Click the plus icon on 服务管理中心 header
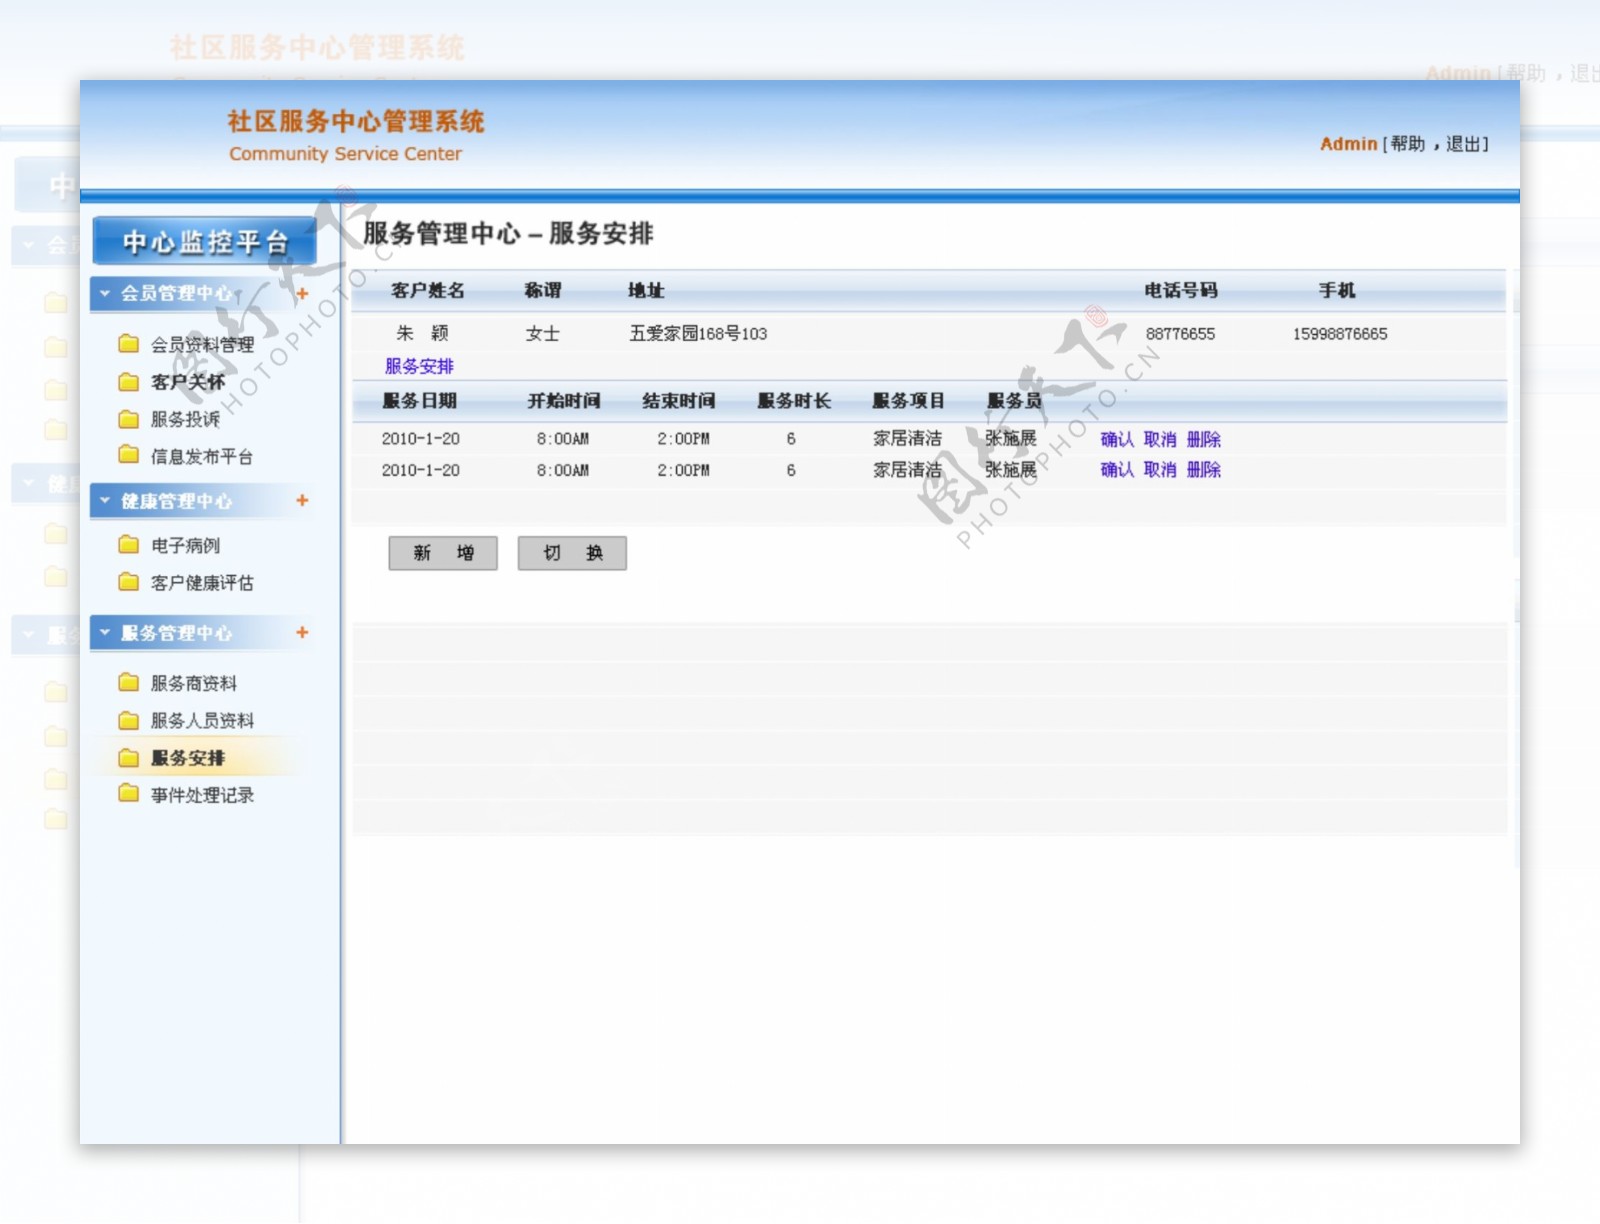Screen dimensions: 1600x1224 pyautogui.click(x=302, y=632)
